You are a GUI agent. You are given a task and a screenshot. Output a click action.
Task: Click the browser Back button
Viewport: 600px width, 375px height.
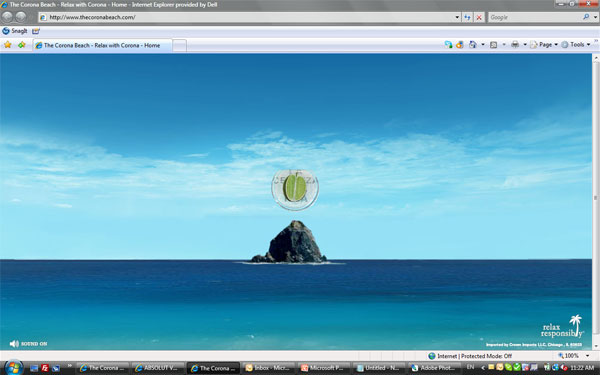click(7, 17)
